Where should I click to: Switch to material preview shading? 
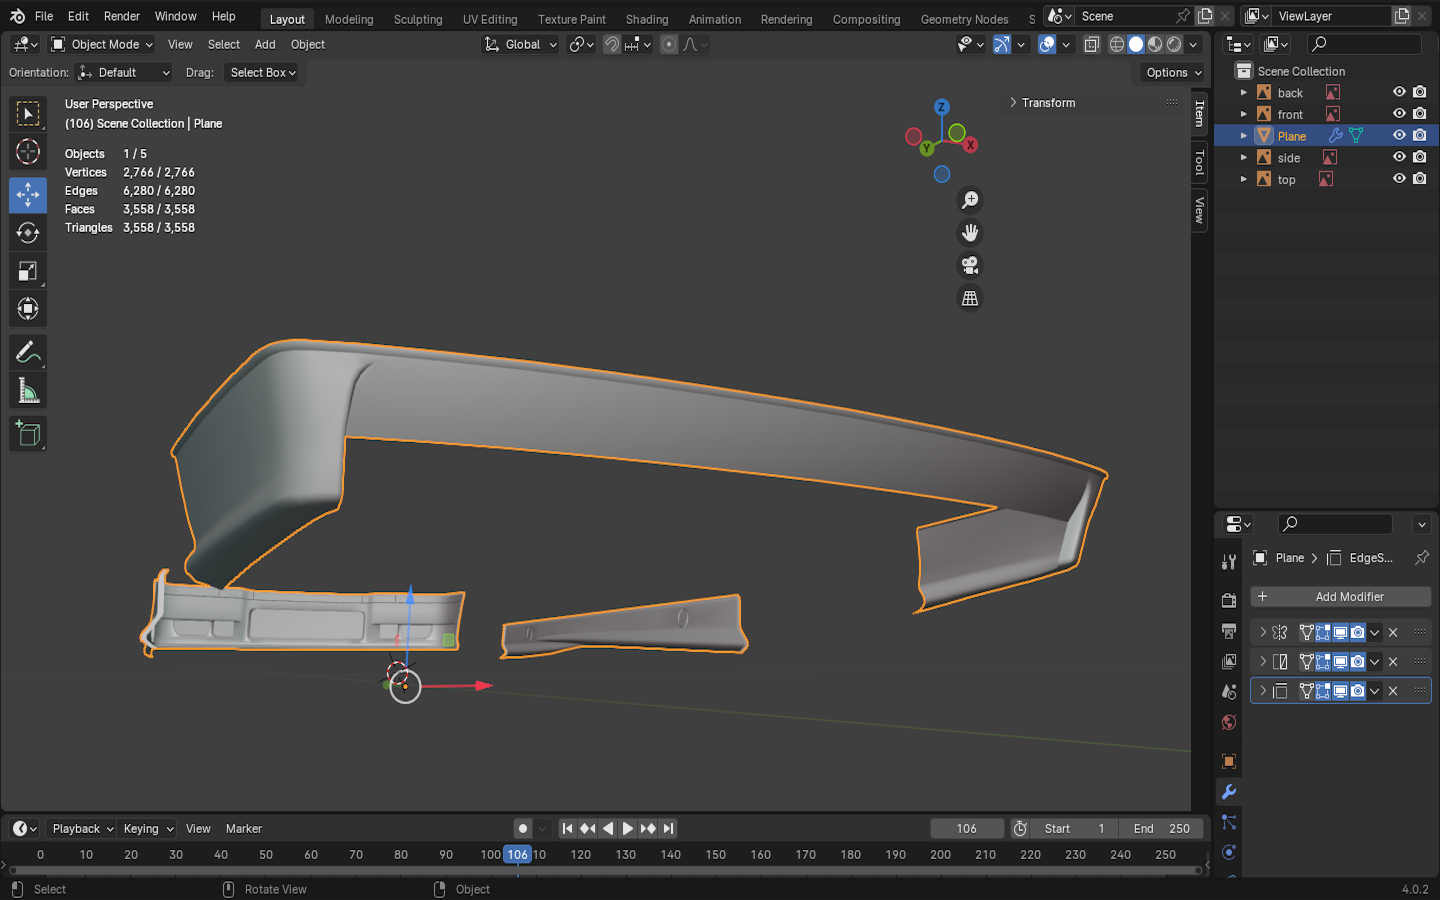pos(1155,44)
